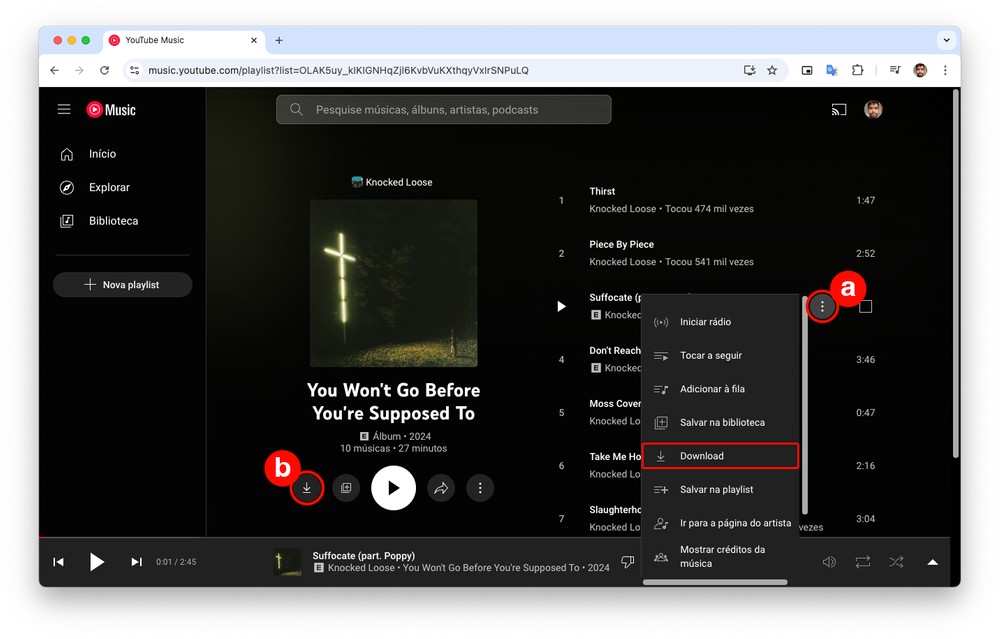Screen dimensions: 1000x639
Task: Click the cast to device icon
Action: point(839,110)
